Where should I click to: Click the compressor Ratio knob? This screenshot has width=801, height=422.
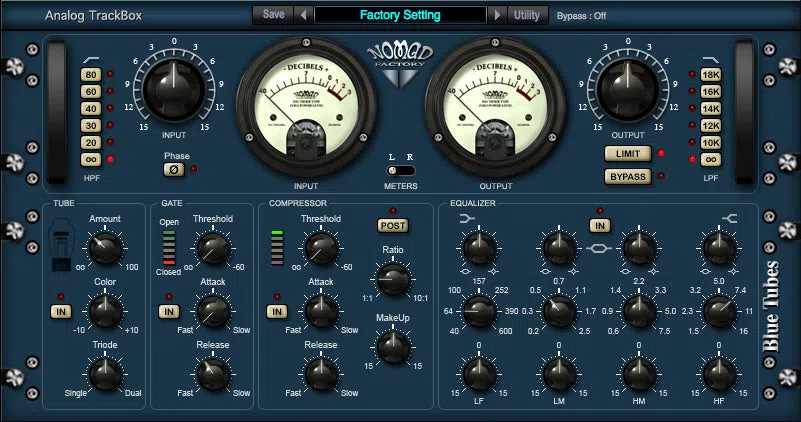[393, 279]
